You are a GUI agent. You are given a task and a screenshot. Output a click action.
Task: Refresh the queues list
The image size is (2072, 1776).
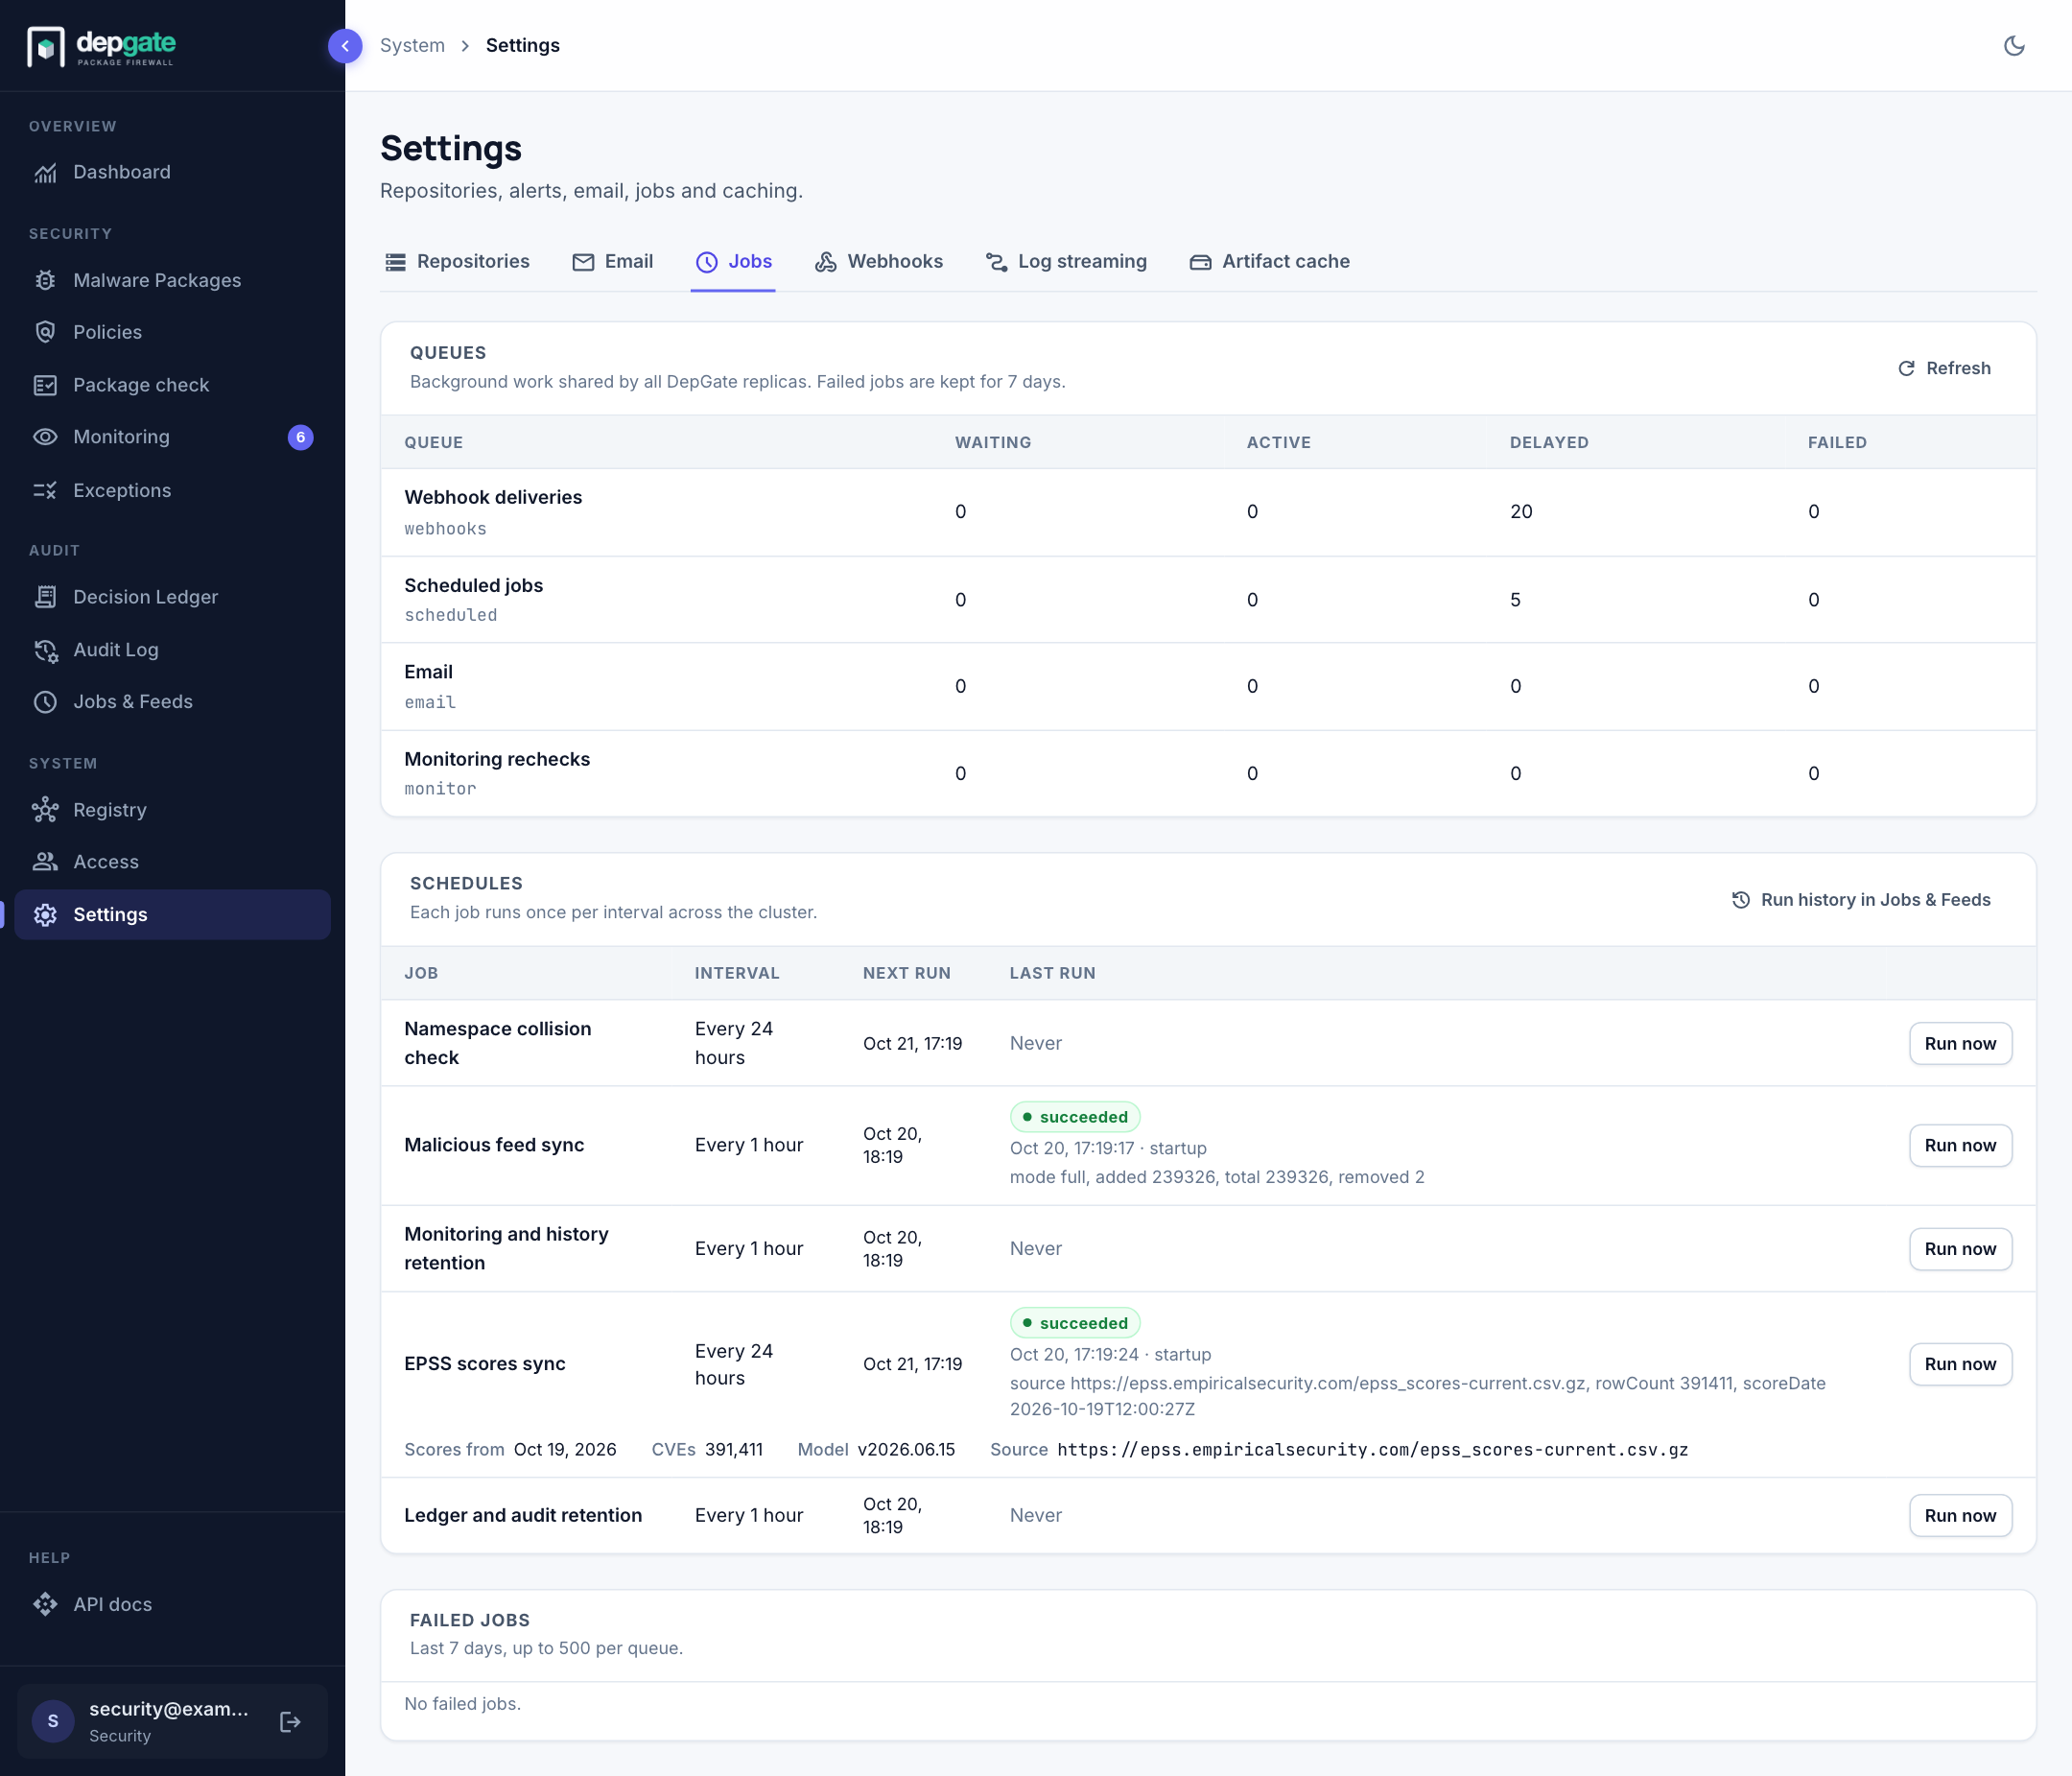(1944, 368)
